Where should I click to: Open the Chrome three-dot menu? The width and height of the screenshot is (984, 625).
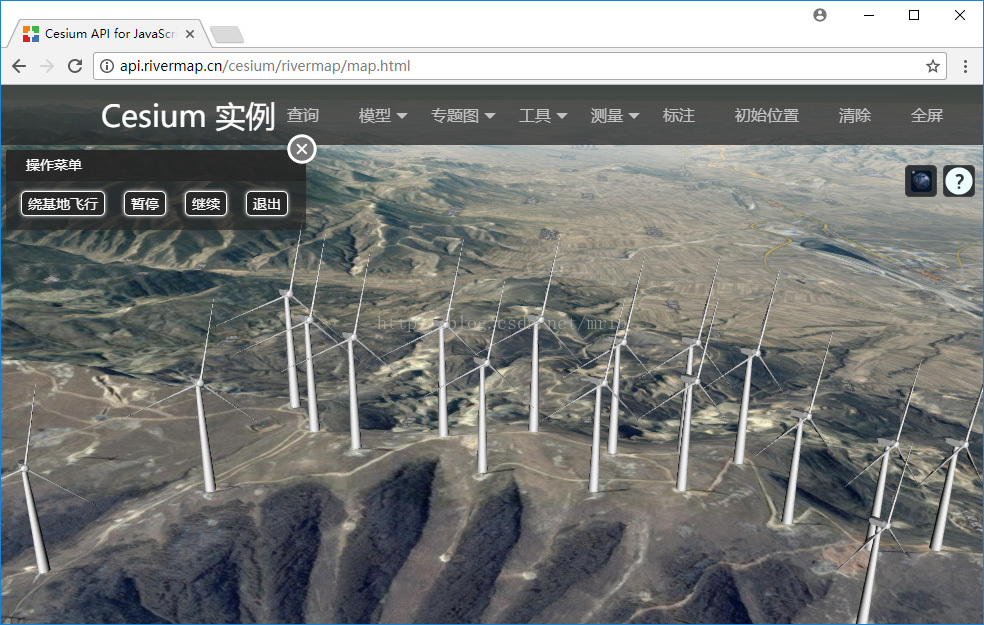pyautogui.click(x=965, y=66)
